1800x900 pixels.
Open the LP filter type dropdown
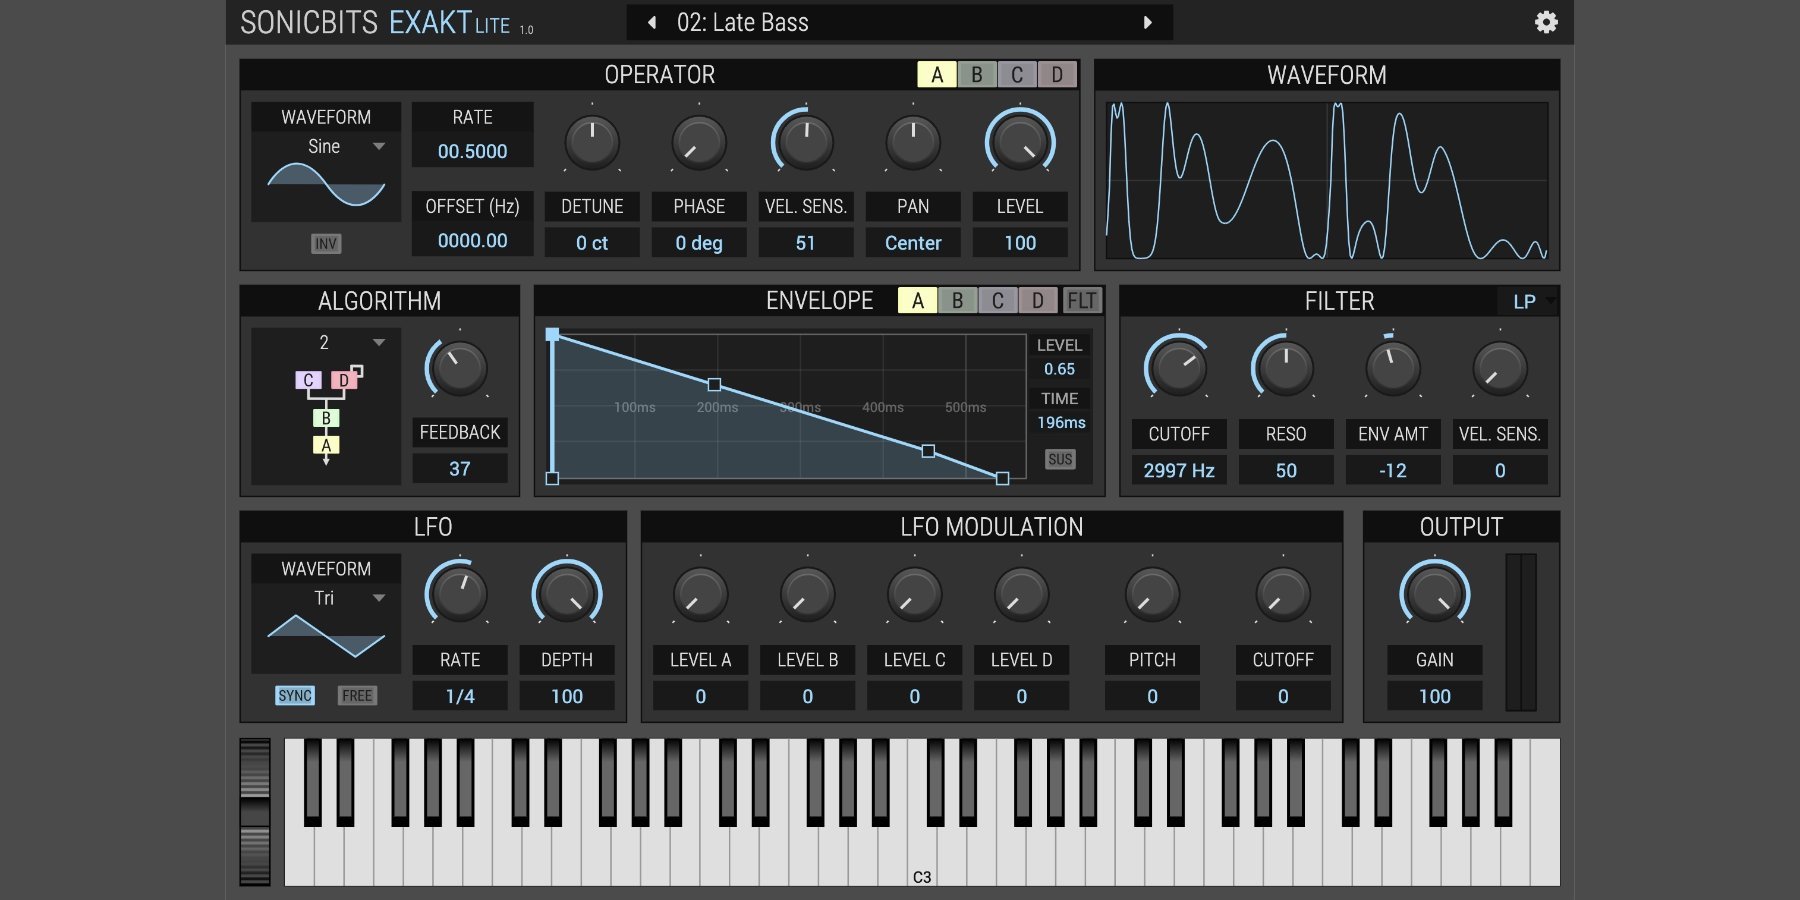click(x=1530, y=302)
